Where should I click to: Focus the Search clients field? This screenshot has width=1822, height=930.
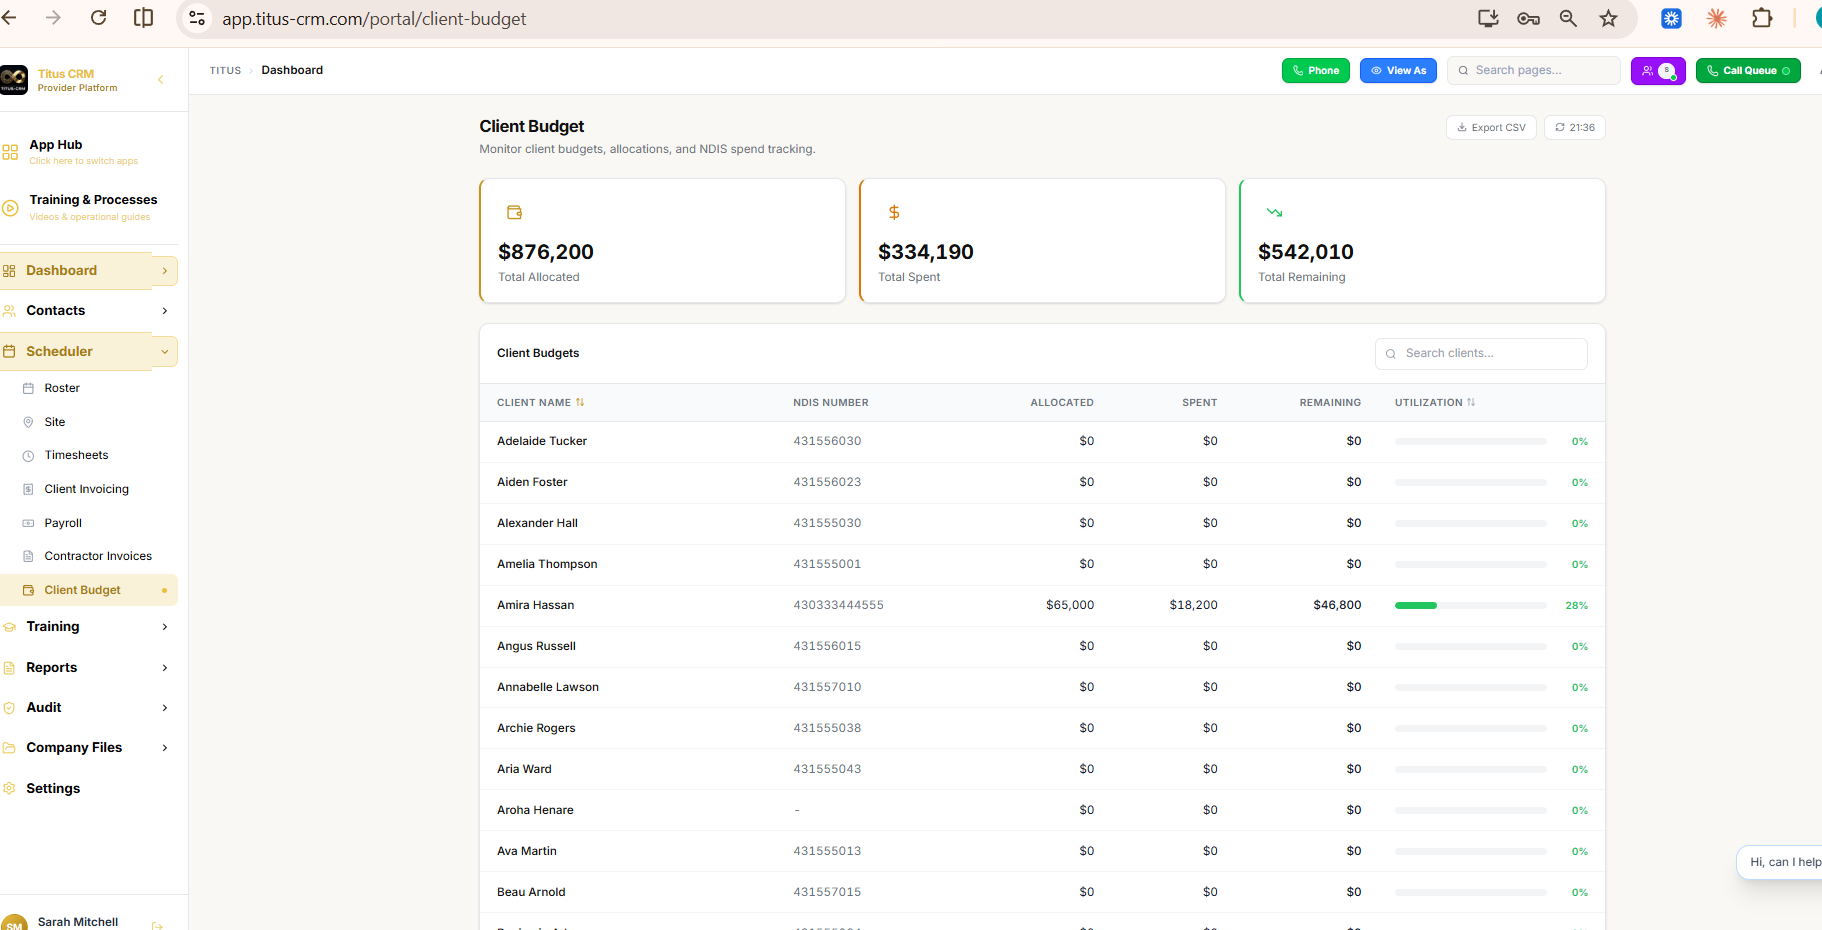point(1481,353)
